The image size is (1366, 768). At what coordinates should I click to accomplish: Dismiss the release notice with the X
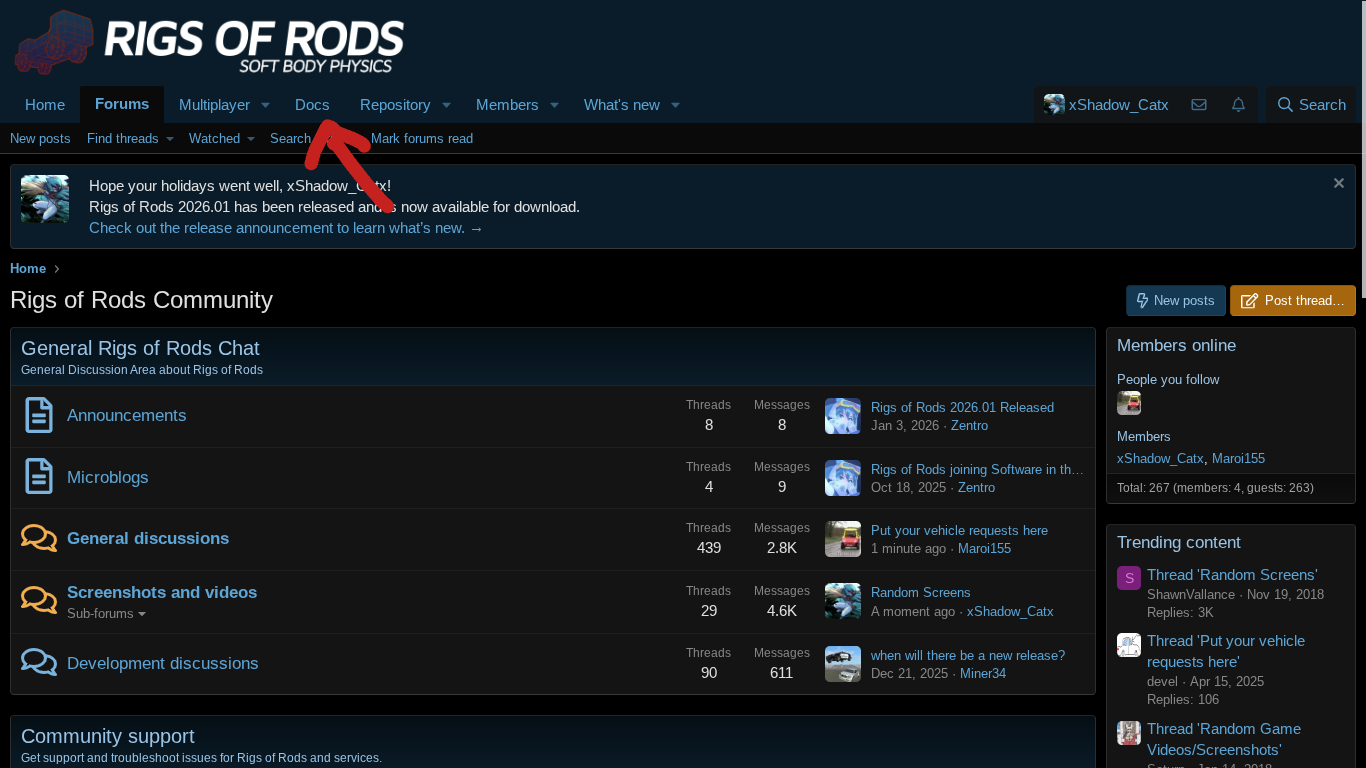pyautogui.click(x=1338, y=183)
